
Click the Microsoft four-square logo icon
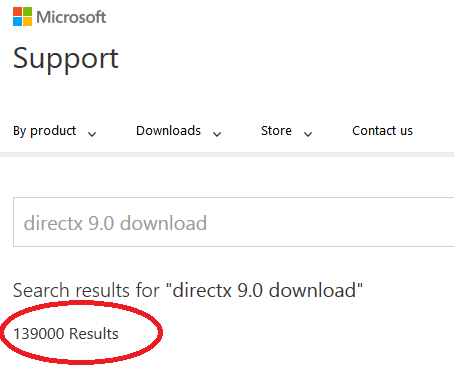pos(22,16)
